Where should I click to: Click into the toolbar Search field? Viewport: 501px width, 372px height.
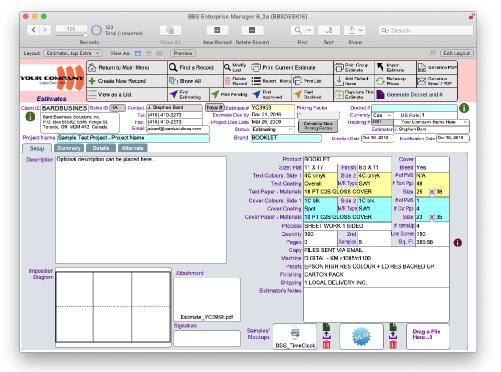pyautogui.click(x=426, y=30)
